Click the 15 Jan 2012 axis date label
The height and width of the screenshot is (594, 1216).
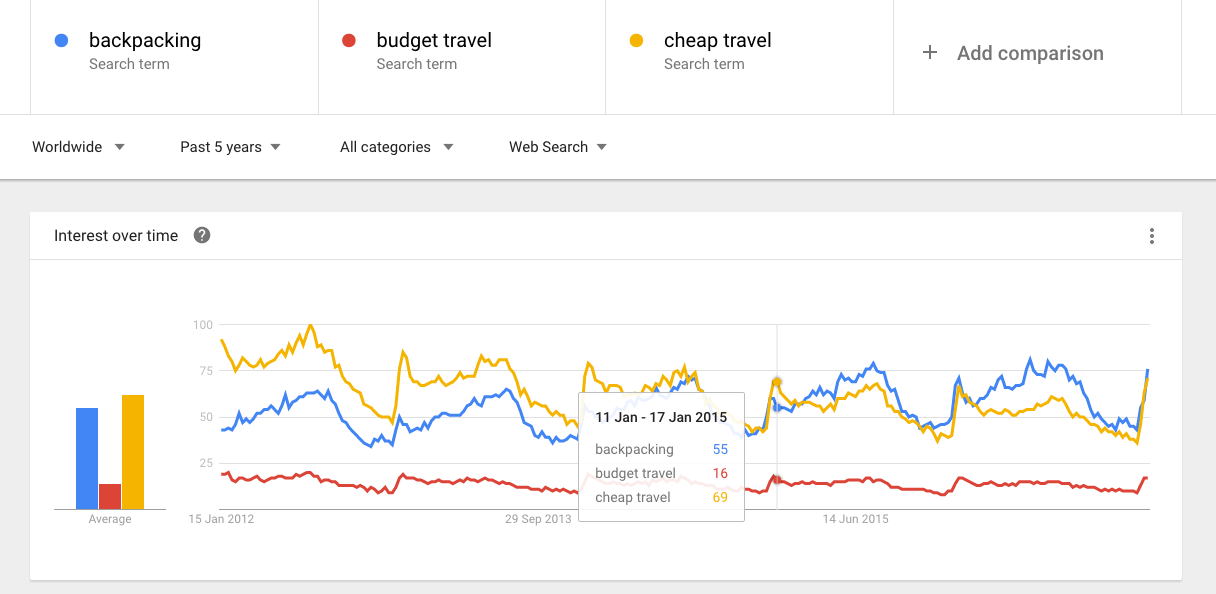pos(221,519)
